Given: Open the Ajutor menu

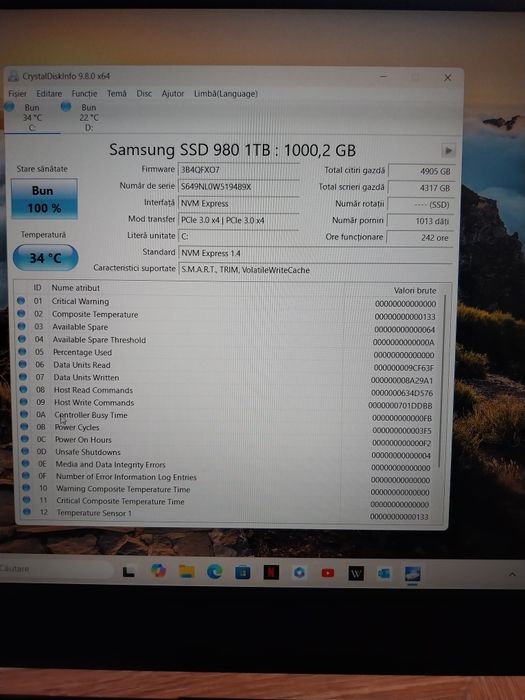Looking at the screenshot, I should click(173, 94).
